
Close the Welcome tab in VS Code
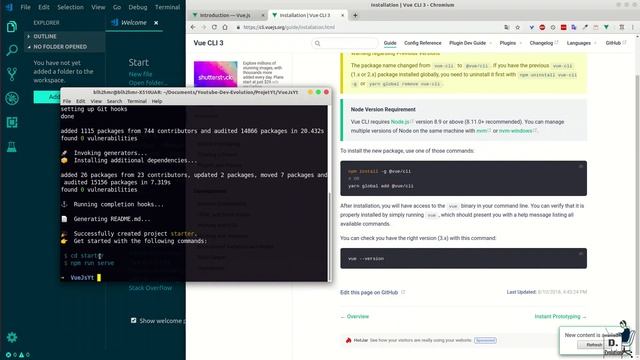tap(156, 23)
